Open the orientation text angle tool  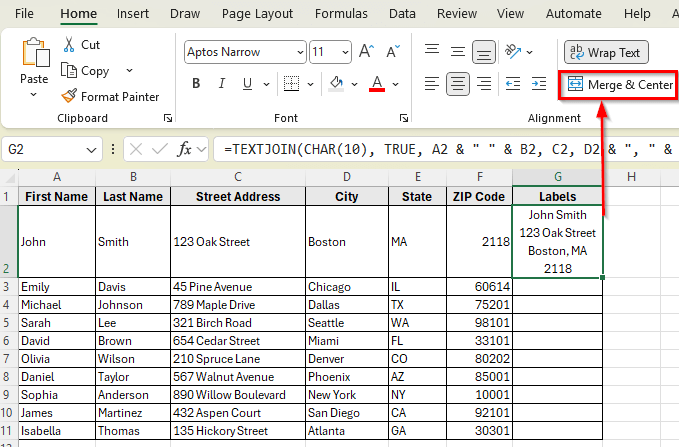point(514,52)
